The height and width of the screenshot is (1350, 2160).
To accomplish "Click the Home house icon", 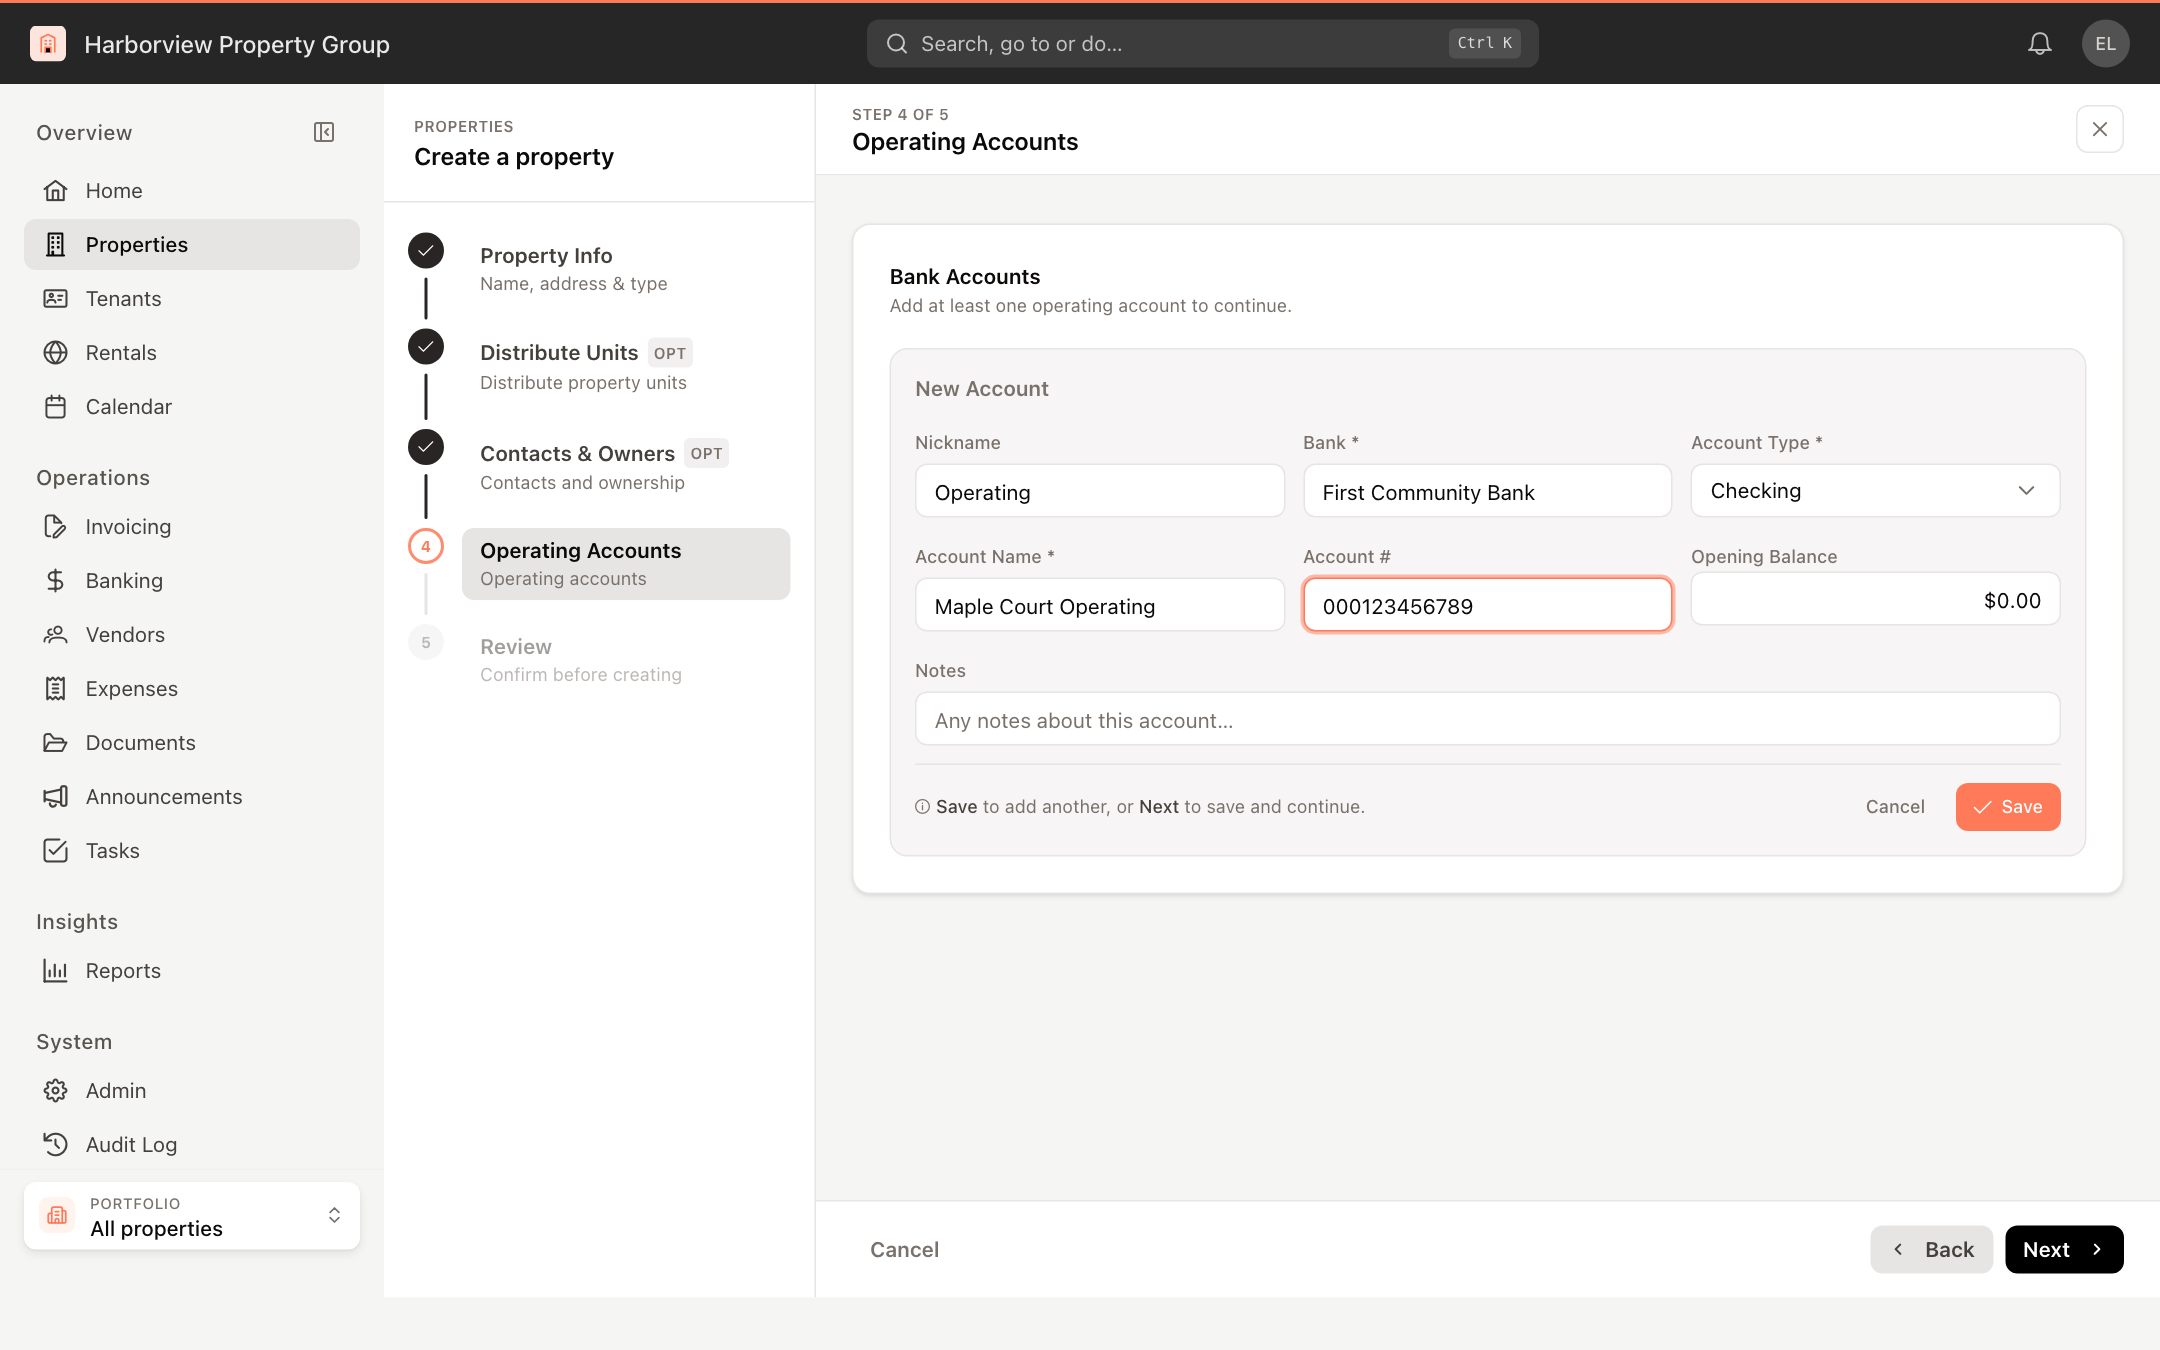I will click(x=56, y=190).
